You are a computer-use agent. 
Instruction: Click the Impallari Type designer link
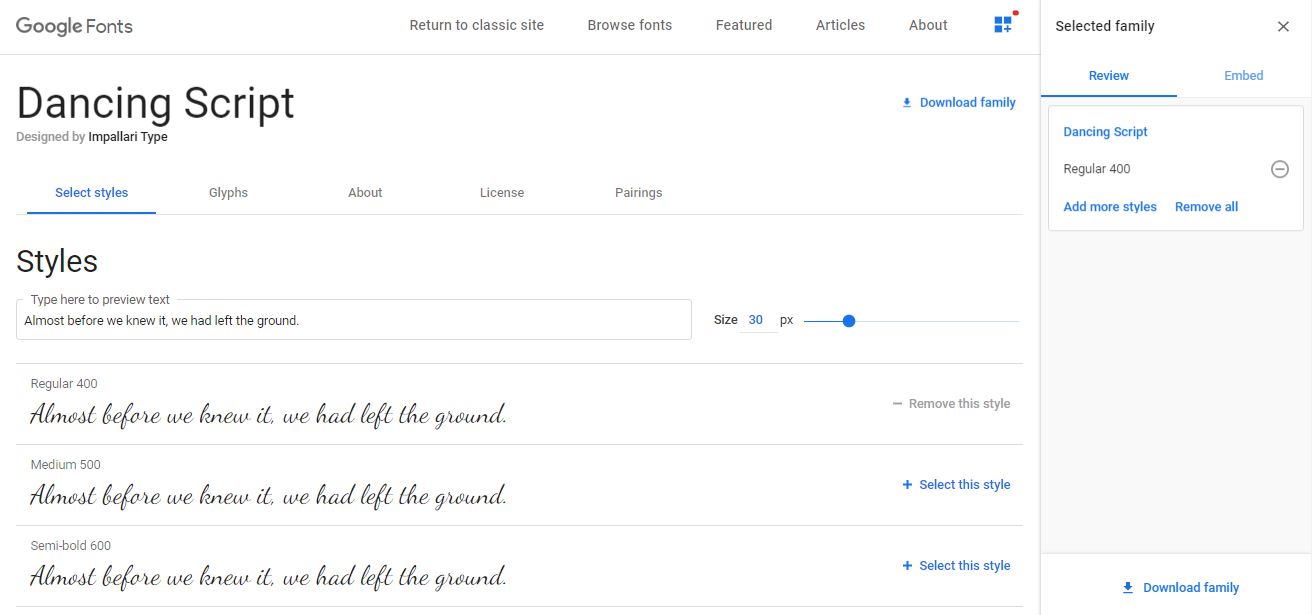[128, 137]
